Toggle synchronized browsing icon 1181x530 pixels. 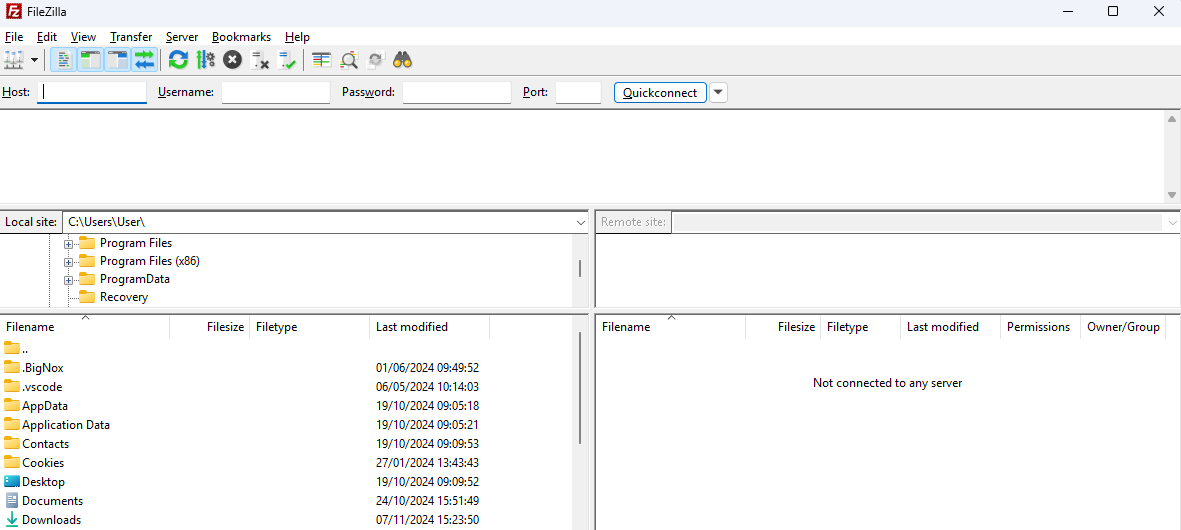375,60
